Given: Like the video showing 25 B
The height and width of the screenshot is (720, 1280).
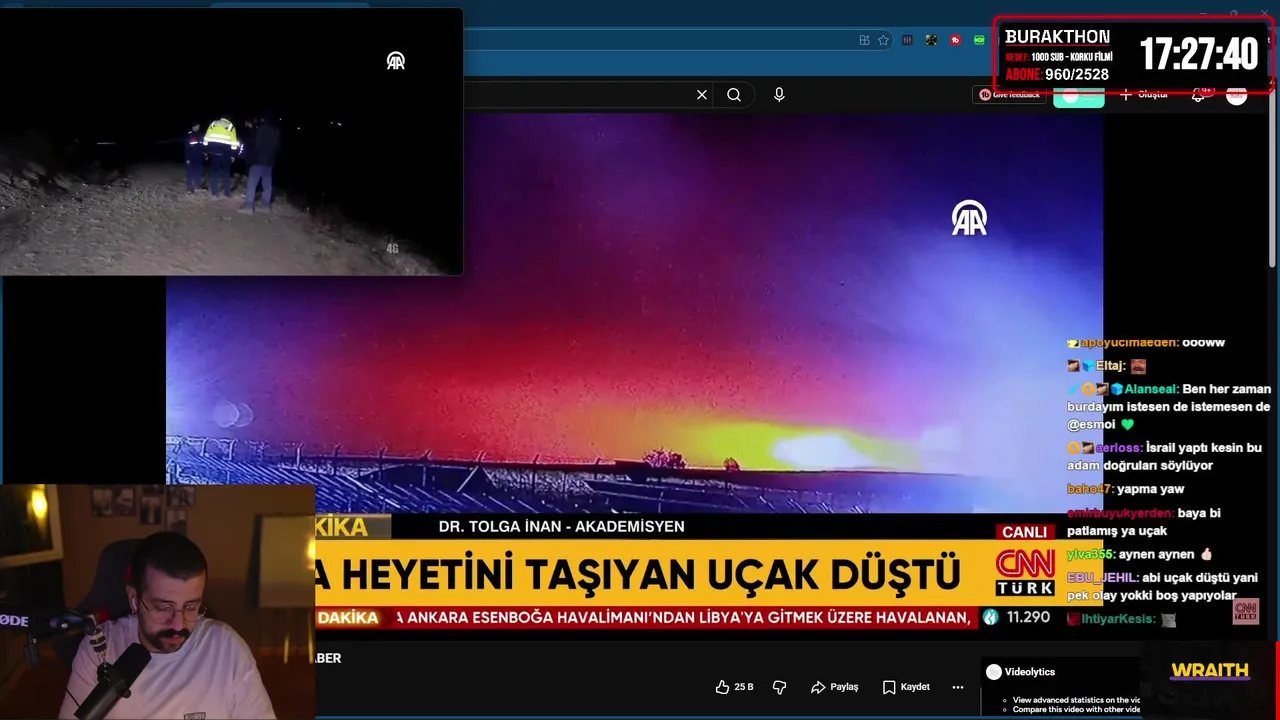Looking at the screenshot, I should pos(734,687).
